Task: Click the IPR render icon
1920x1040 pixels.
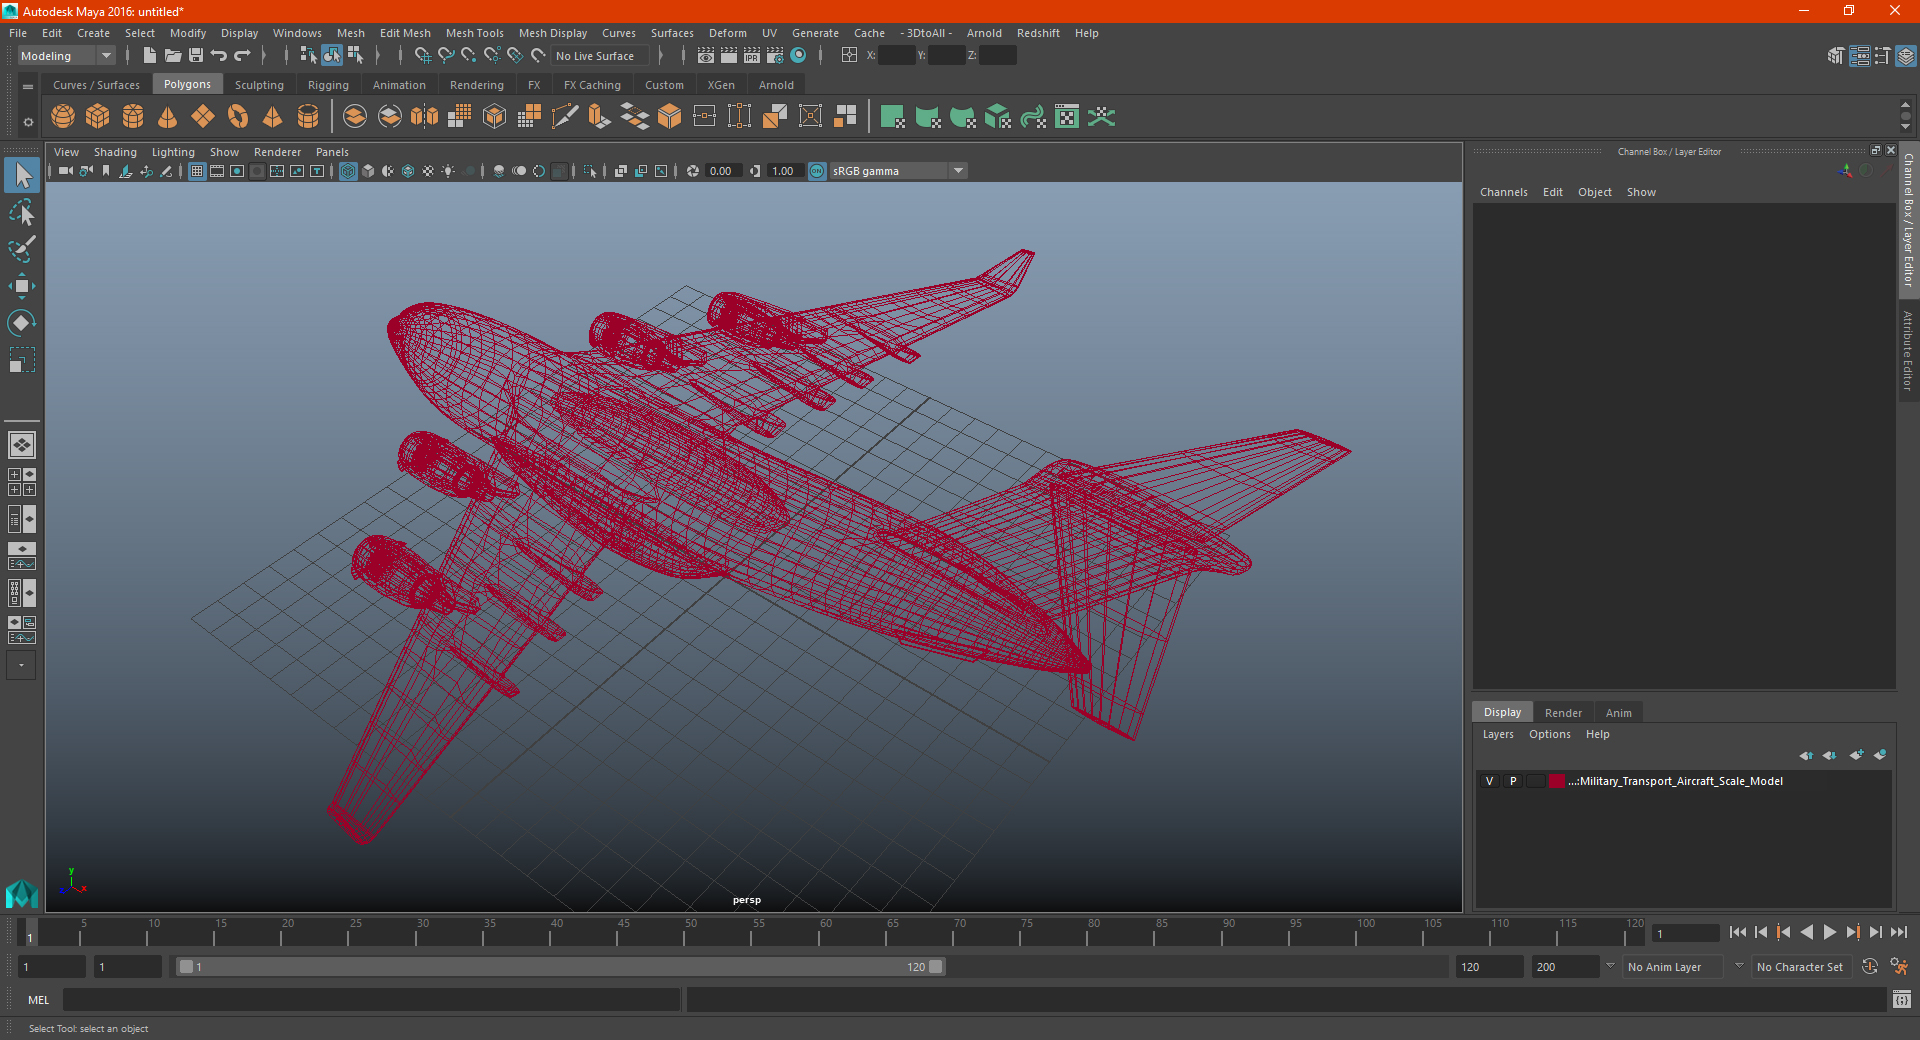Action: pyautogui.click(x=752, y=56)
